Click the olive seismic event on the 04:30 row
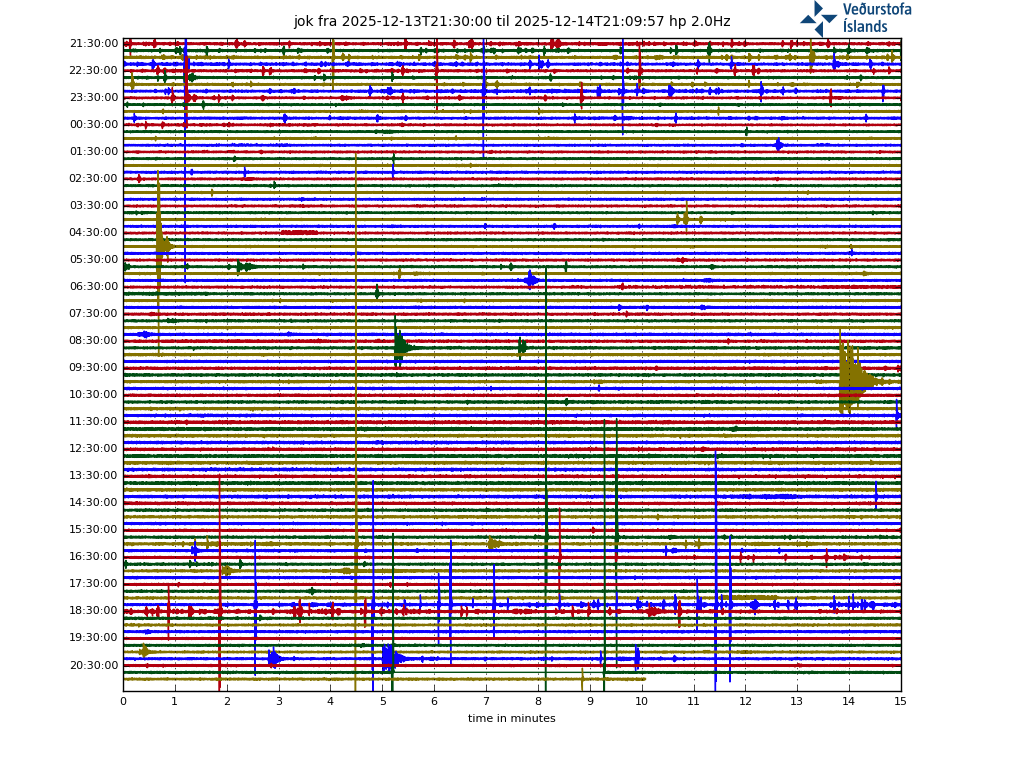 point(161,245)
